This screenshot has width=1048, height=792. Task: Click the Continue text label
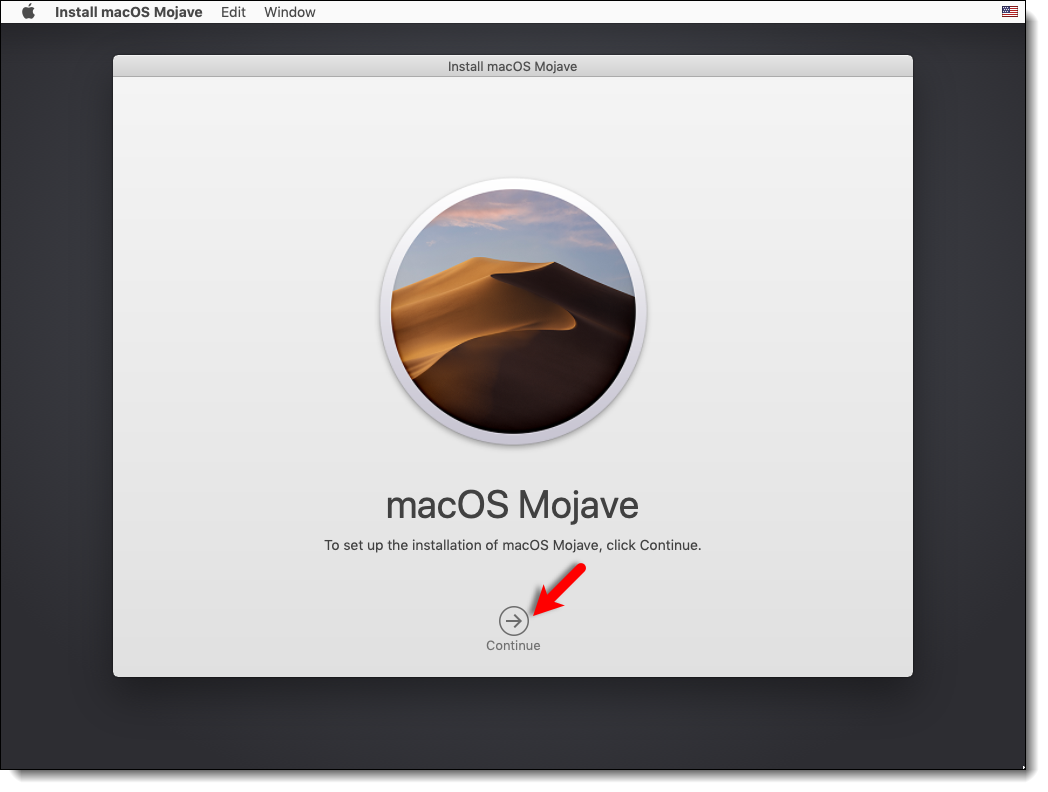click(513, 646)
